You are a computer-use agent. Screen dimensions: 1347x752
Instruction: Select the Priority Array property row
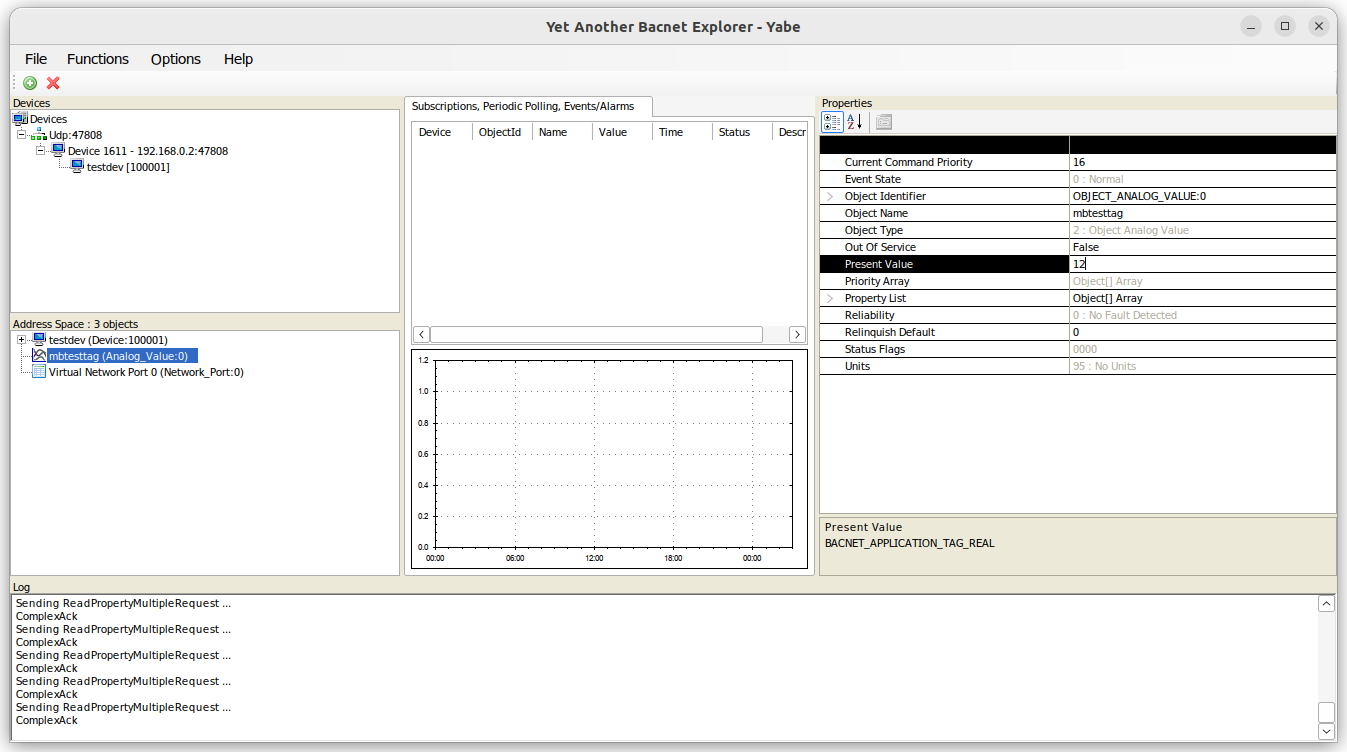[1078, 281]
